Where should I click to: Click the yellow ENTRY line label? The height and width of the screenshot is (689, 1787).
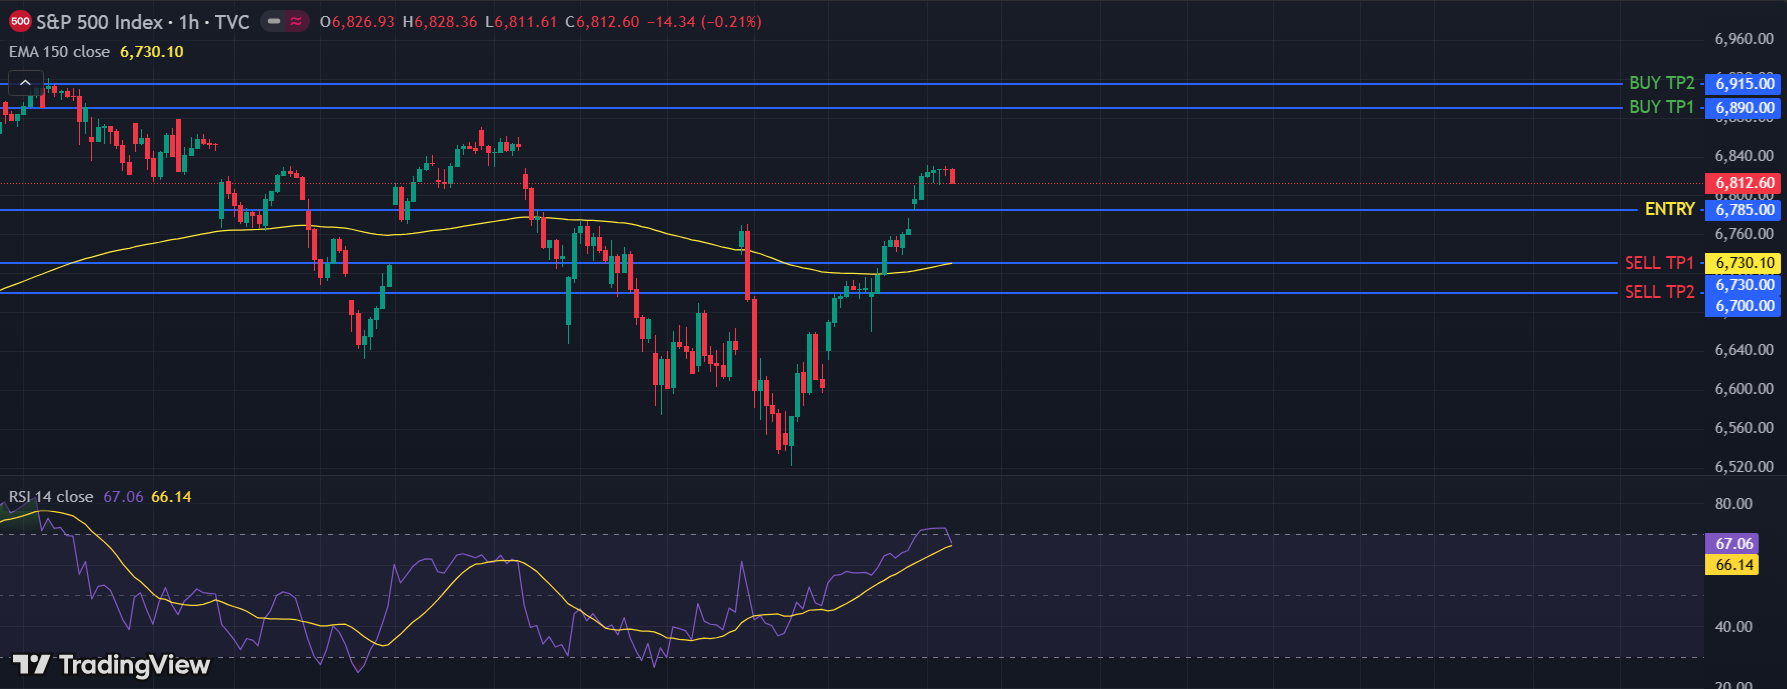1669,209
